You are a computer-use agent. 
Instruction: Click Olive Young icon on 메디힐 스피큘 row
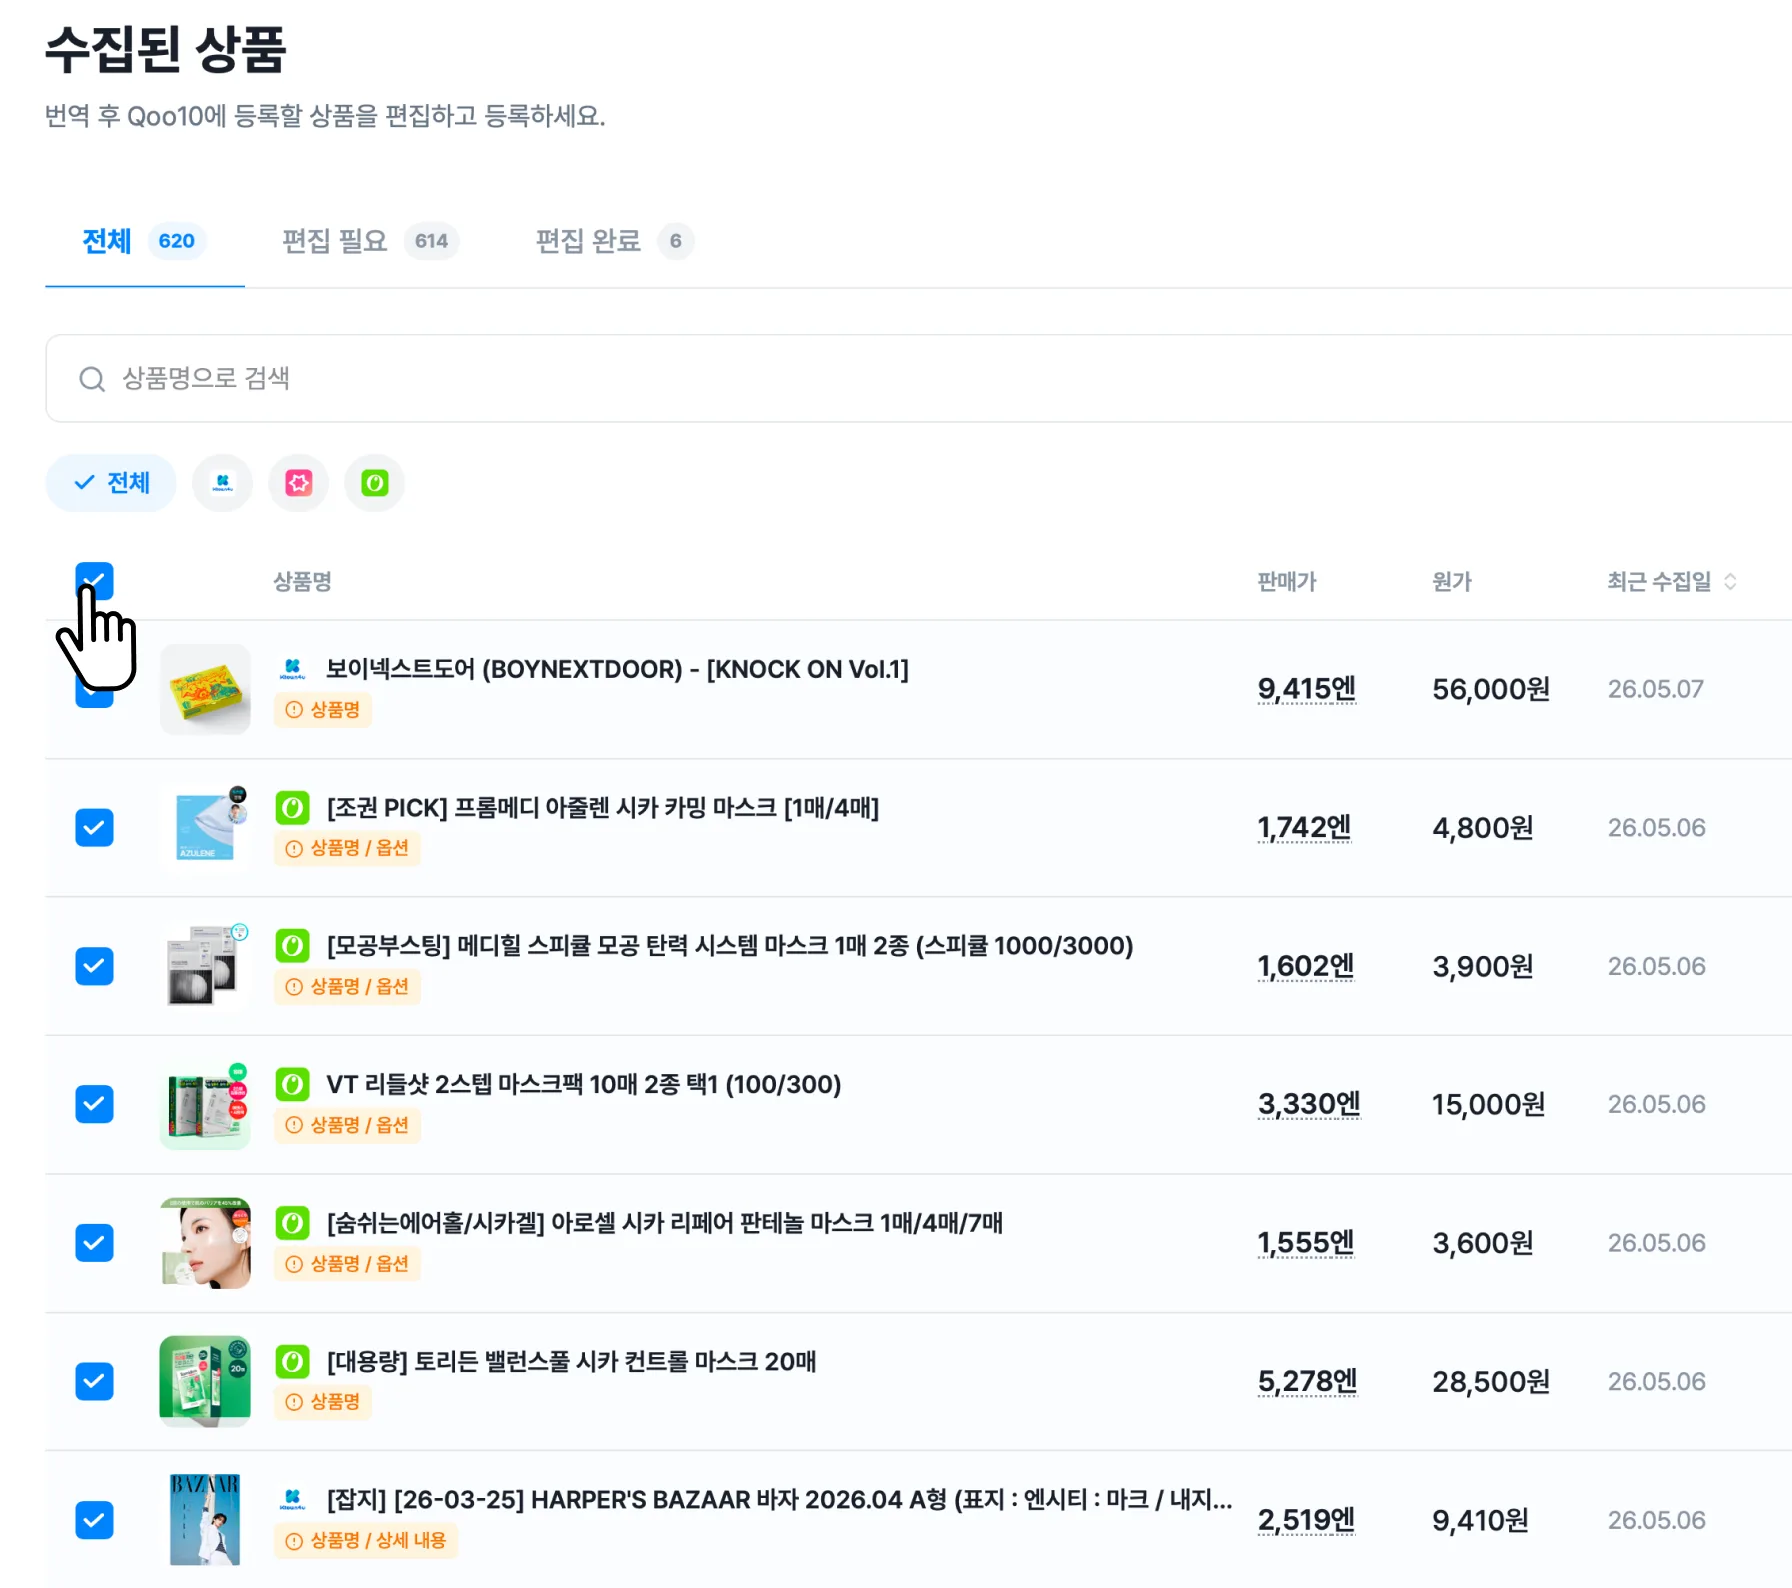pyautogui.click(x=292, y=945)
